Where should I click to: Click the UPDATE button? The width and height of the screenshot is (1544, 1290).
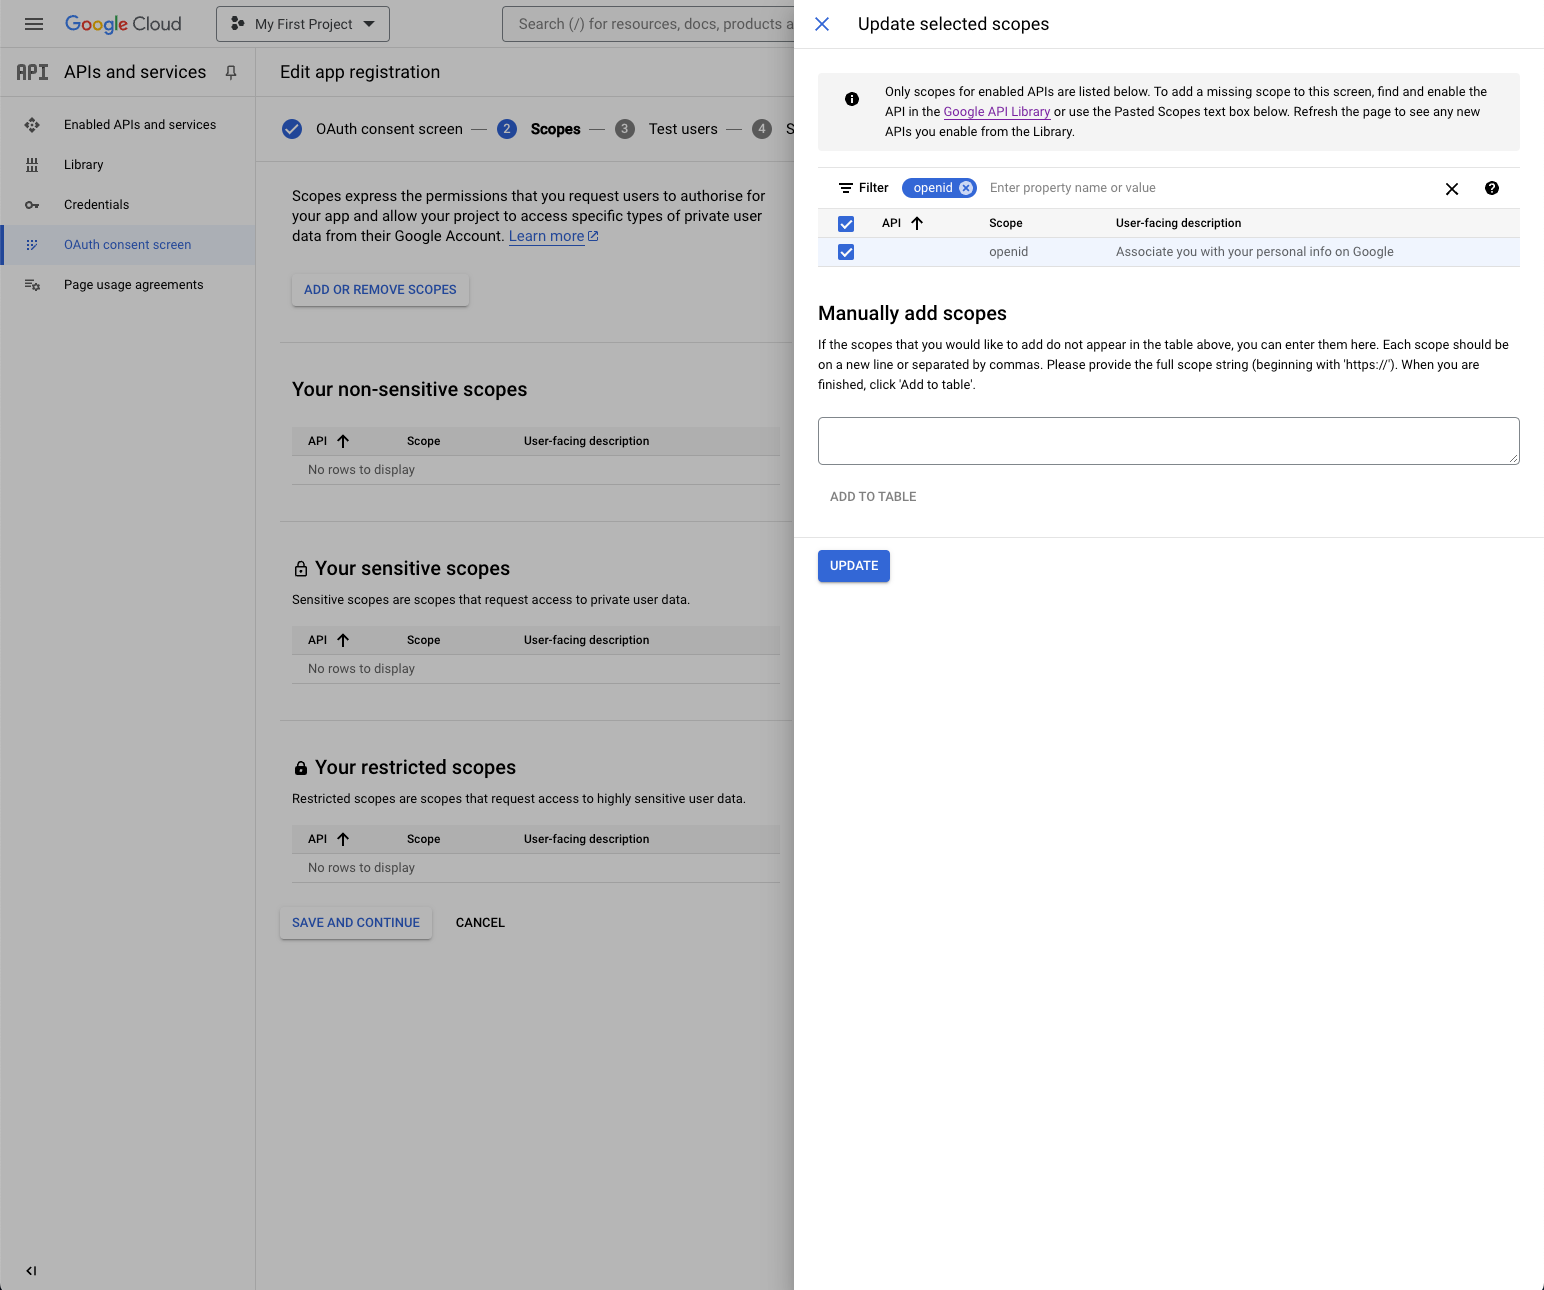tap(854, 566)
